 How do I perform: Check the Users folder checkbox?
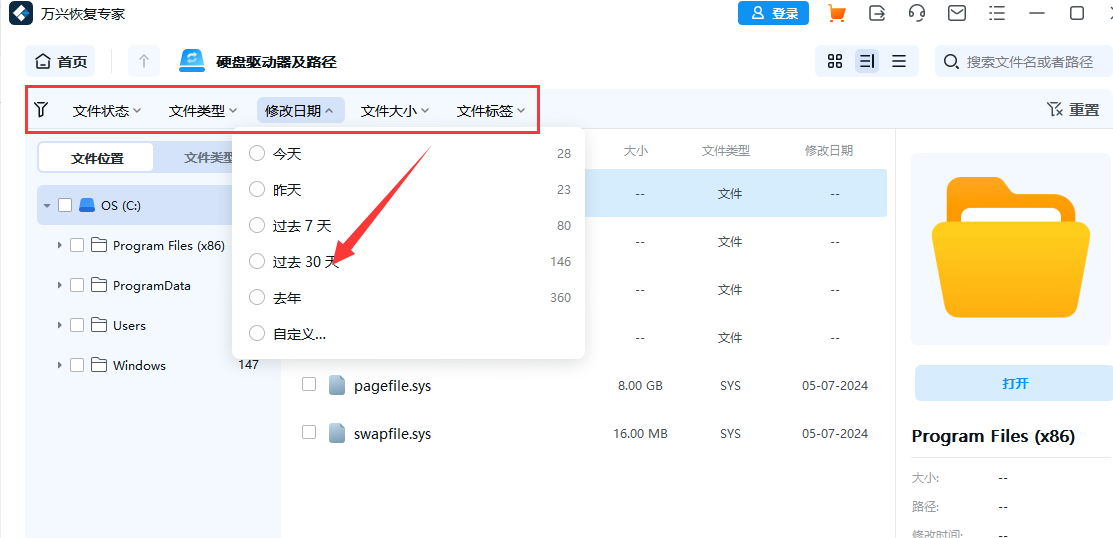click(77, 325)
